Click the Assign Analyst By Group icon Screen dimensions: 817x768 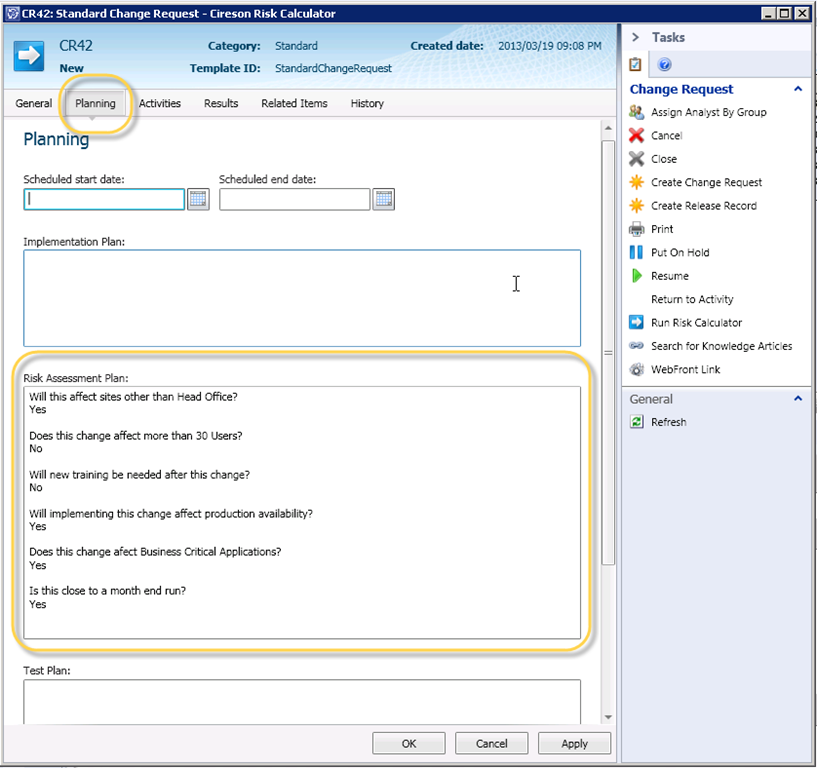(636, 112)
